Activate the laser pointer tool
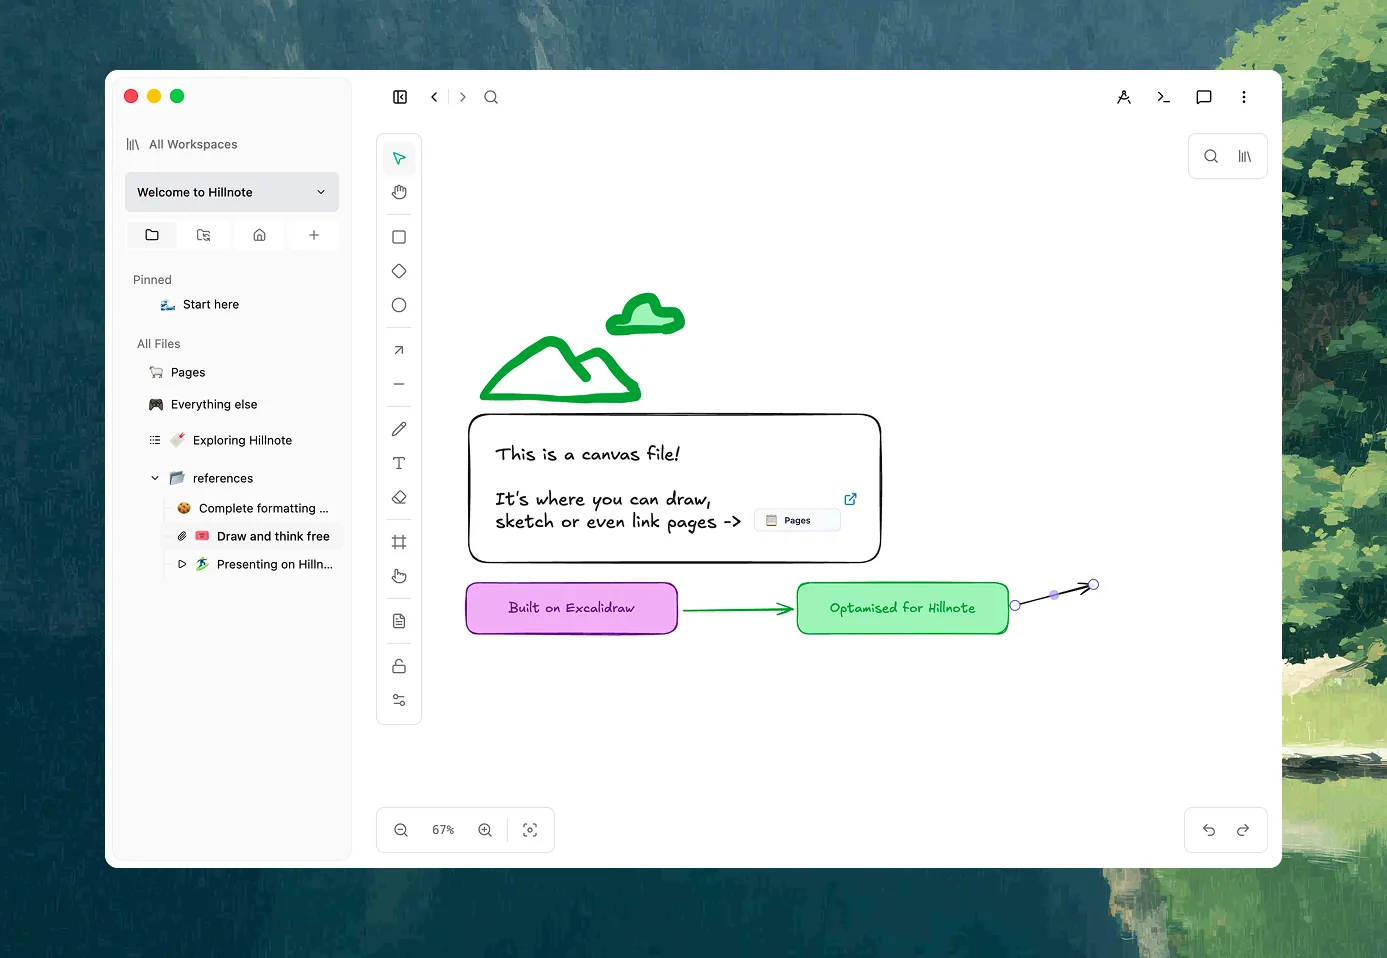 (399, 576)
